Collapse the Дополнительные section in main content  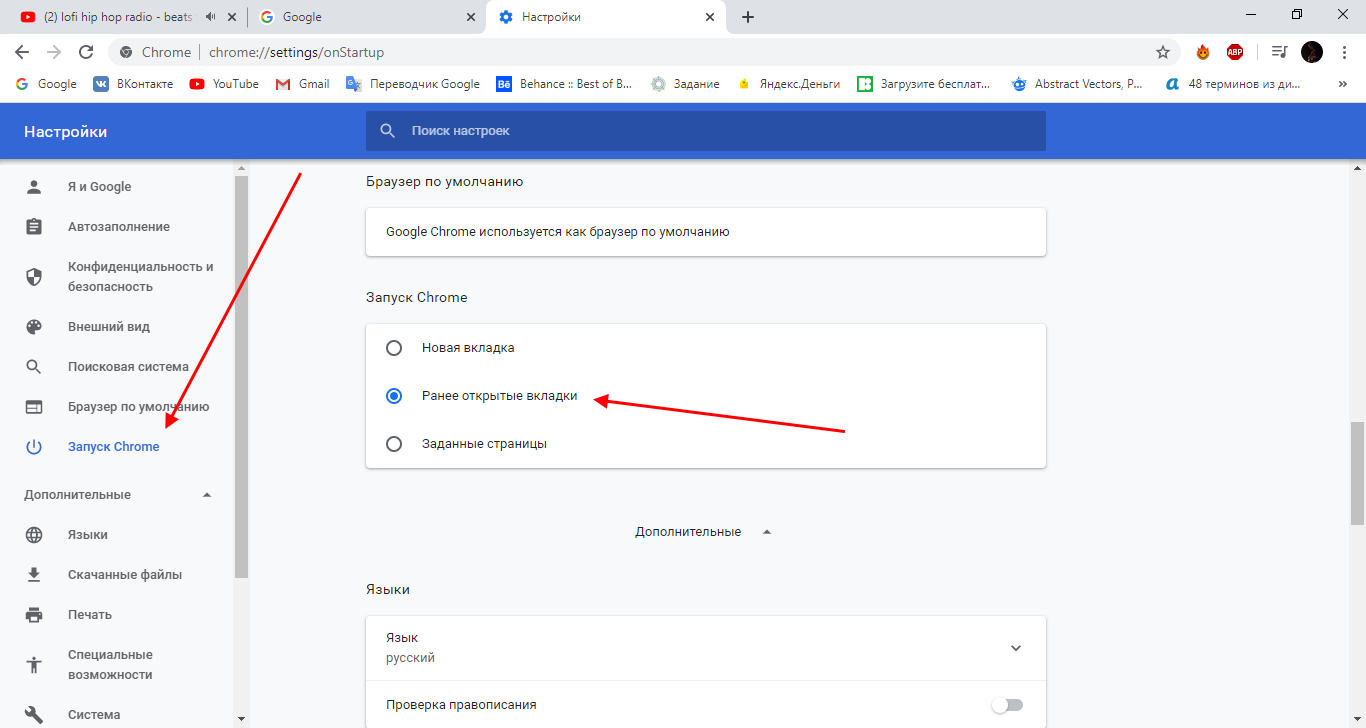[705, 532]
